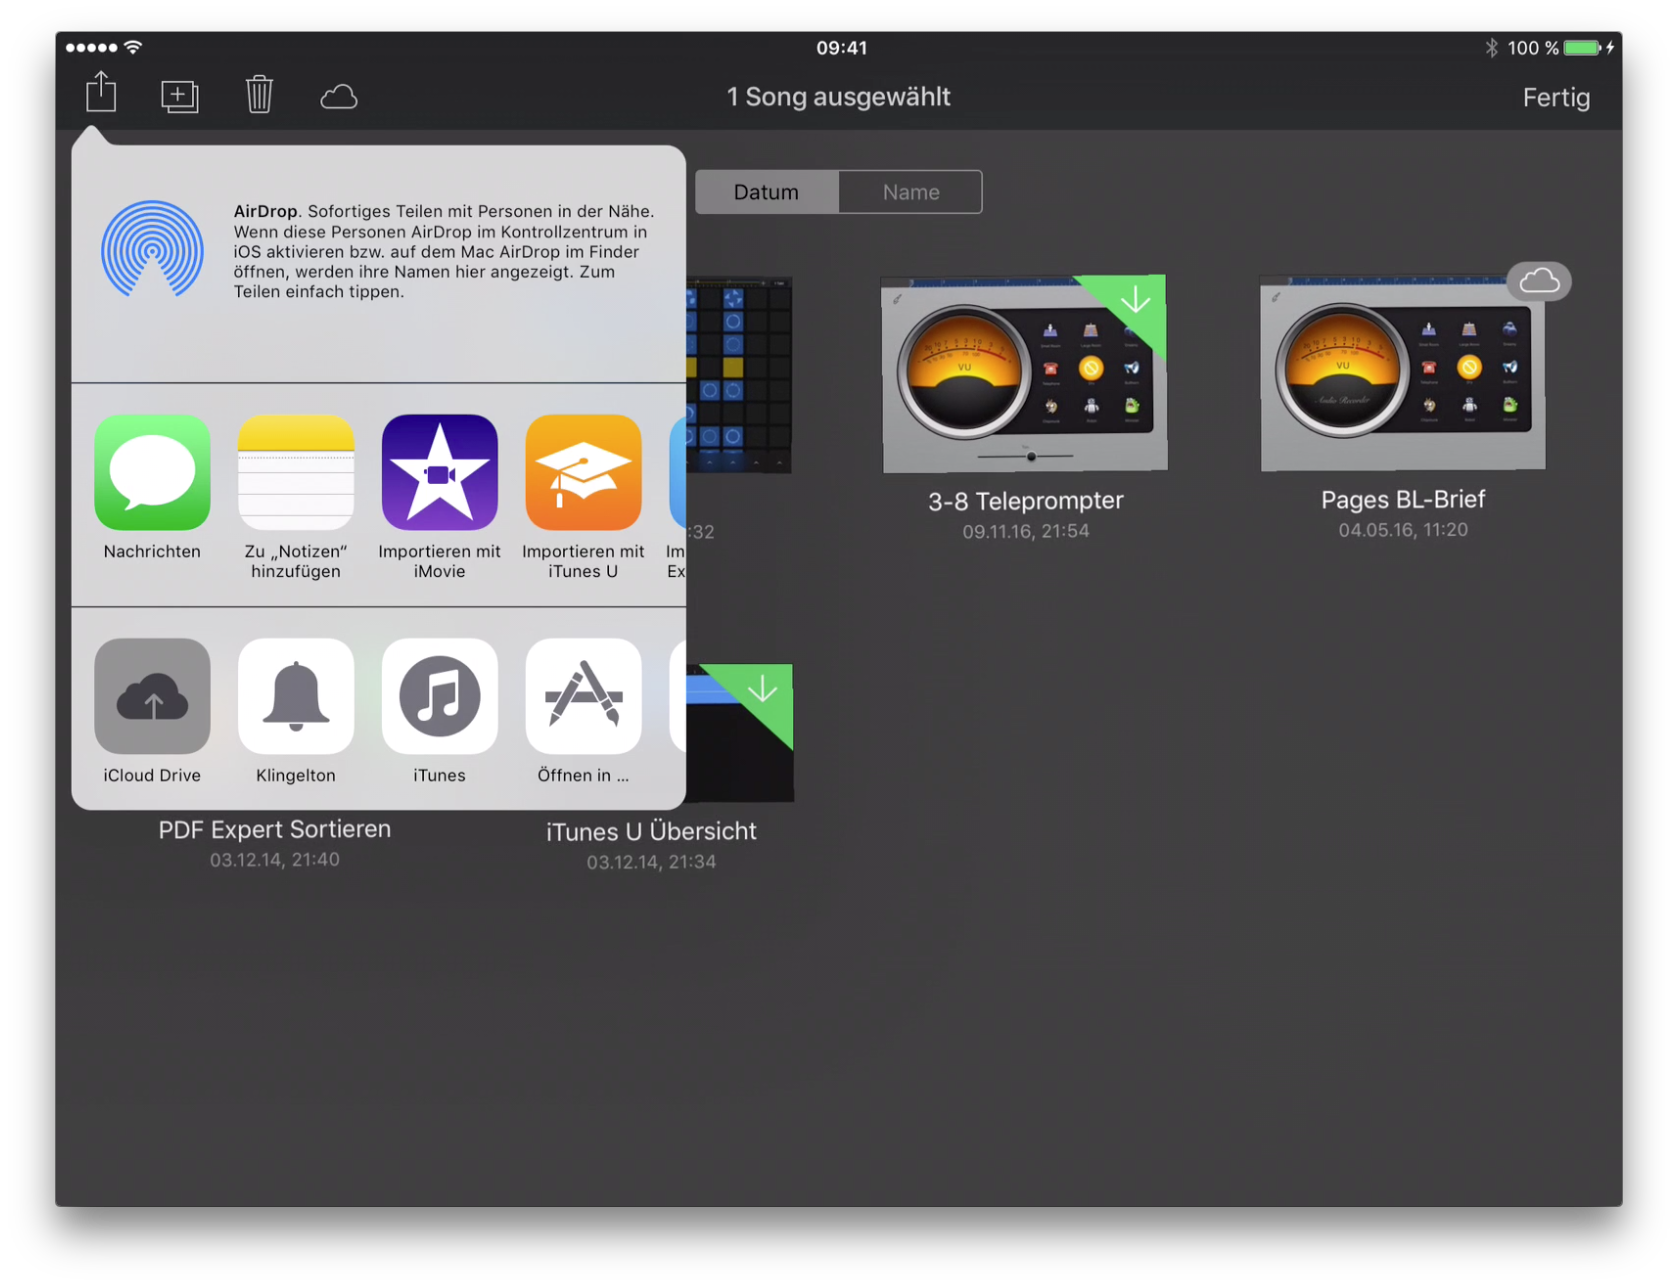Select Importieren mit iMovie

439,473
